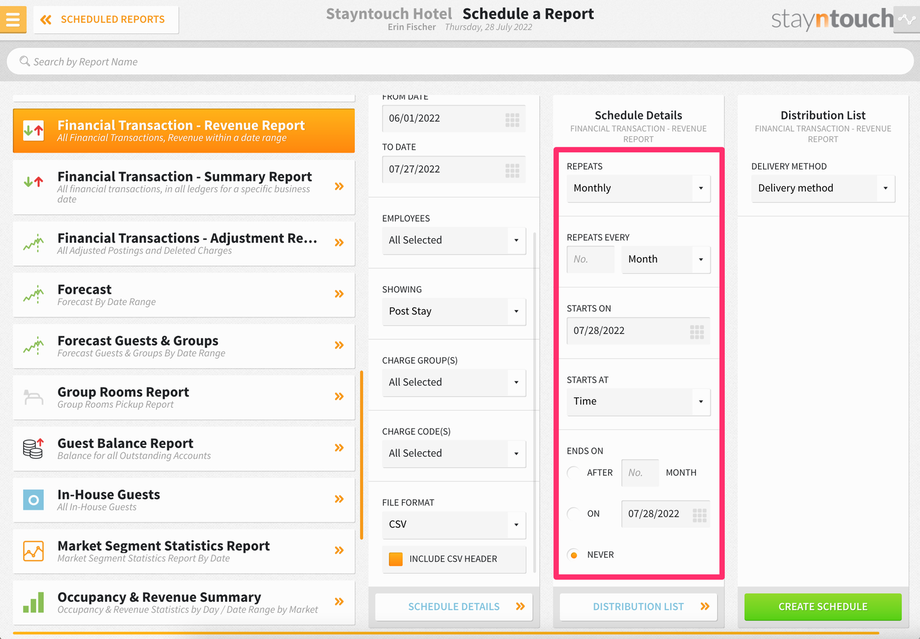
Task: Click the green Create Schedule button
Action: tap(823, 606)
